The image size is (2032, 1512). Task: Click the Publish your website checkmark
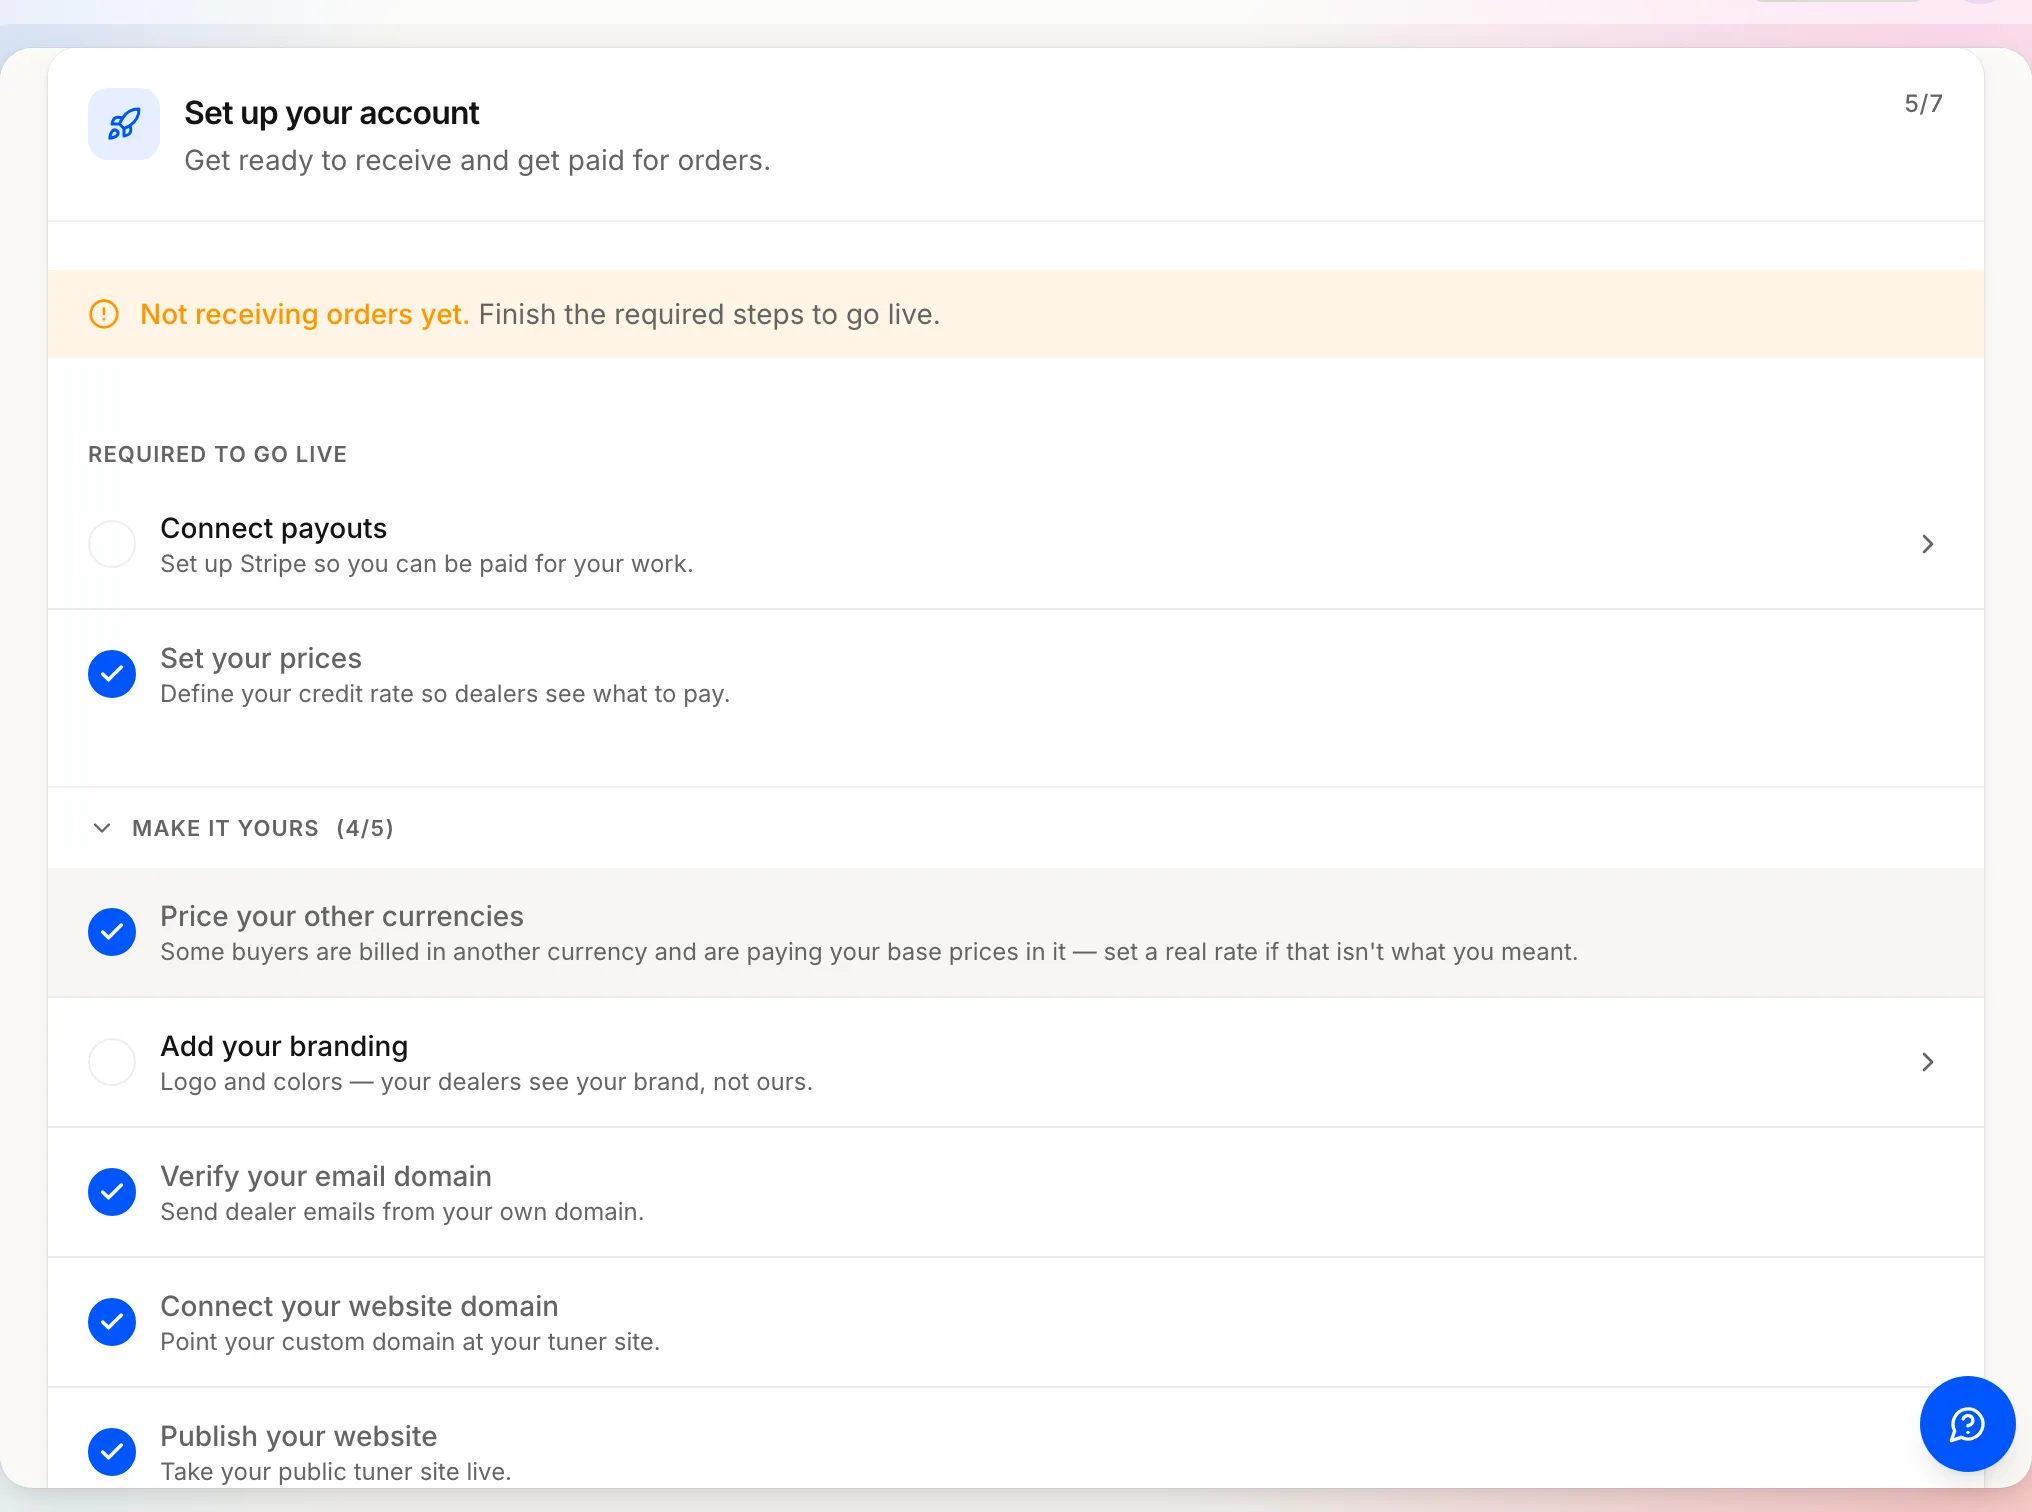tap(112, 1452)
